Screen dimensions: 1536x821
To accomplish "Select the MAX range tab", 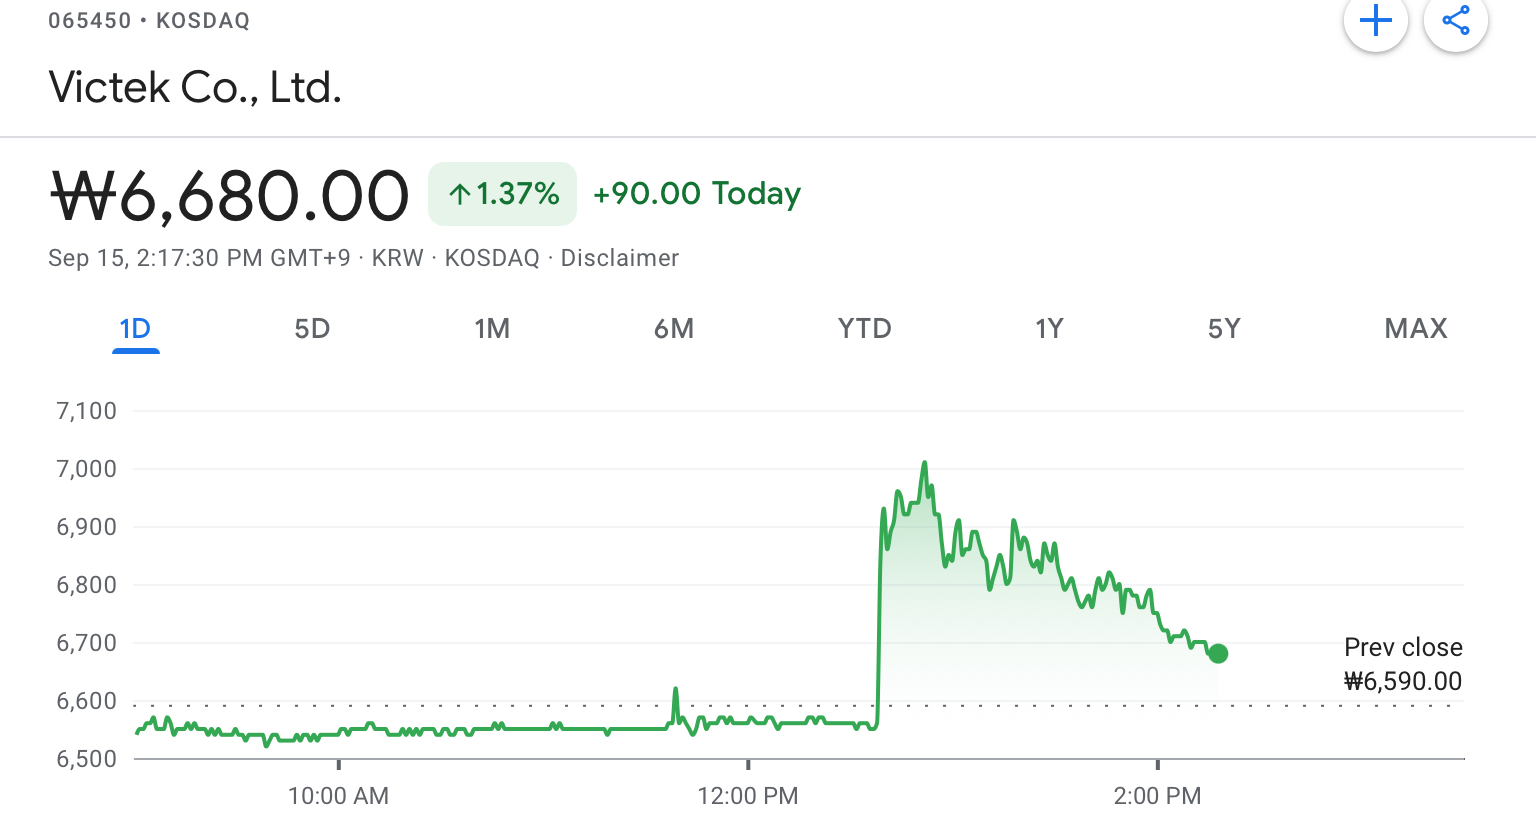I will tap(1415, 329).
